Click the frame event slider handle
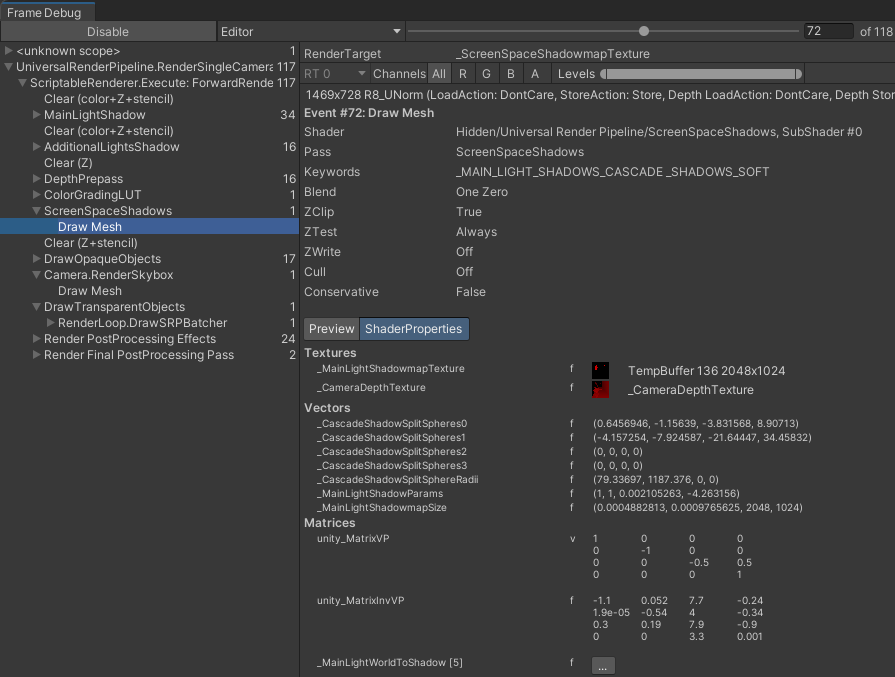The image size is (895, 677). tap(644, 31)
